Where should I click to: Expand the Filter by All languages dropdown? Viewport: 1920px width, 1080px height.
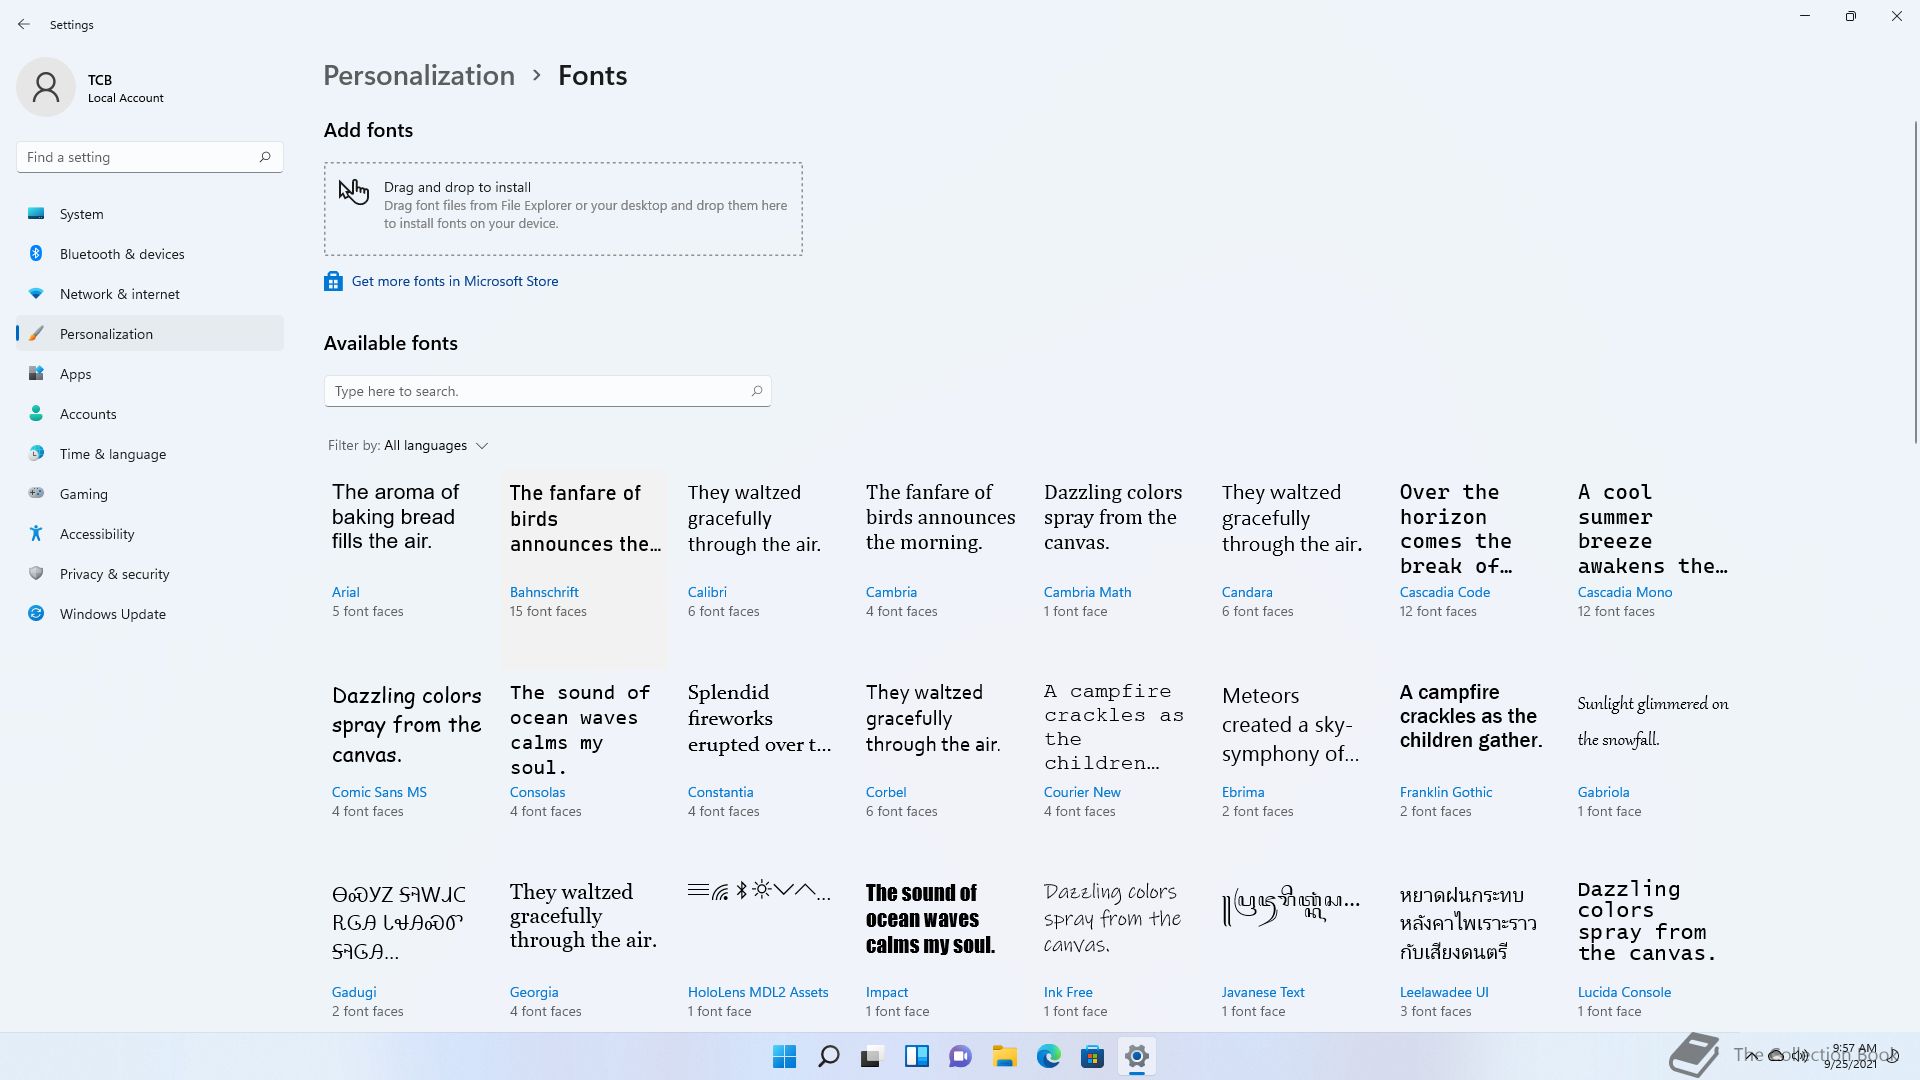pos(408,445)
